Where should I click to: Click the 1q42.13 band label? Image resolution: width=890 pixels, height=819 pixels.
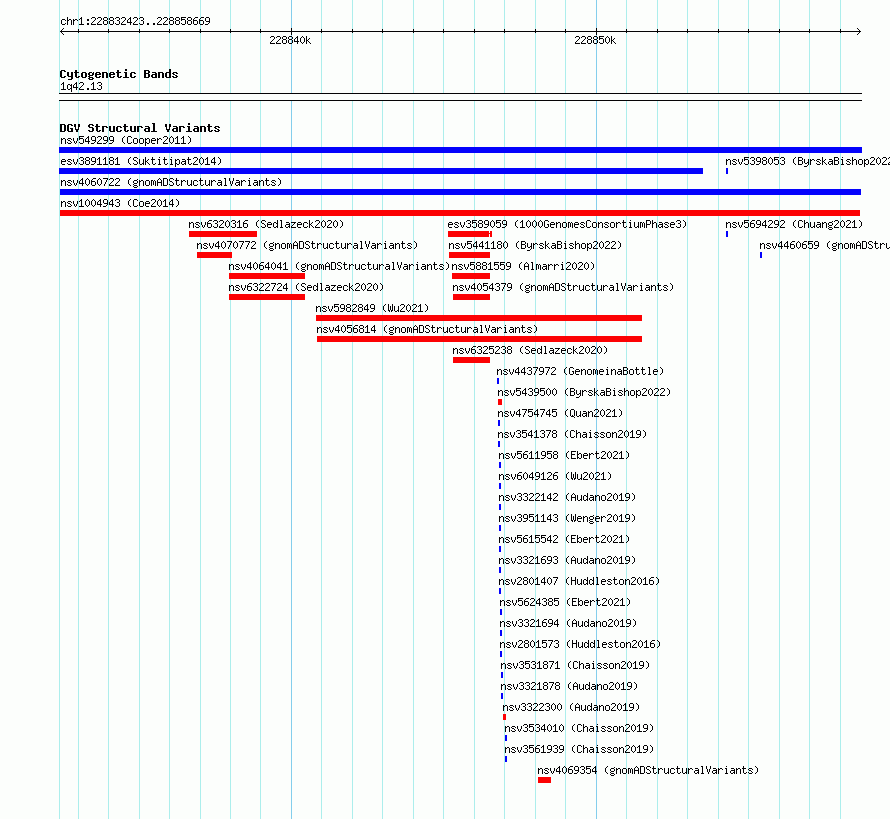[x=81, y=86]
